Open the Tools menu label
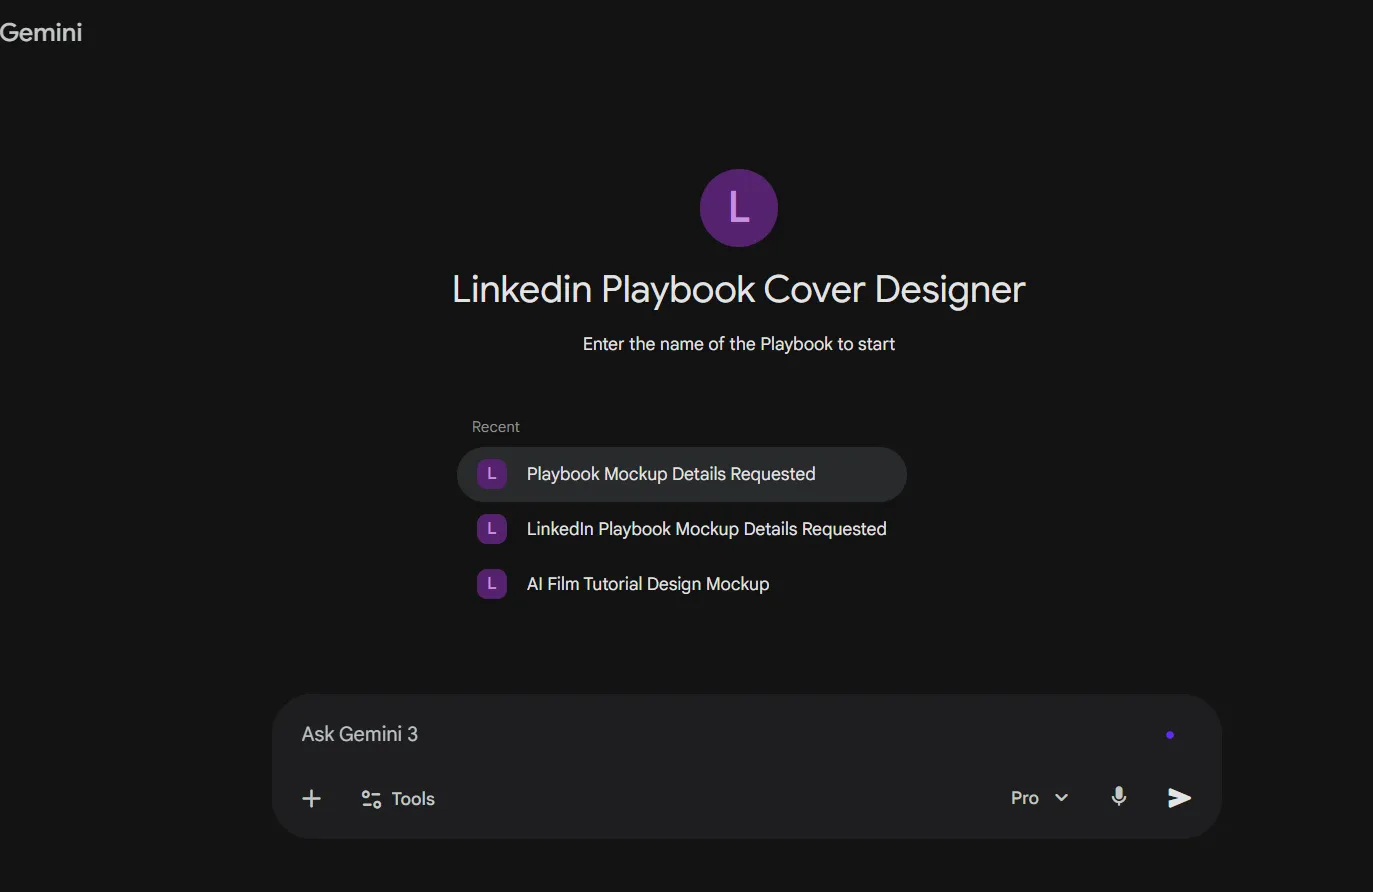1373x892 pixels. point(413,798)
